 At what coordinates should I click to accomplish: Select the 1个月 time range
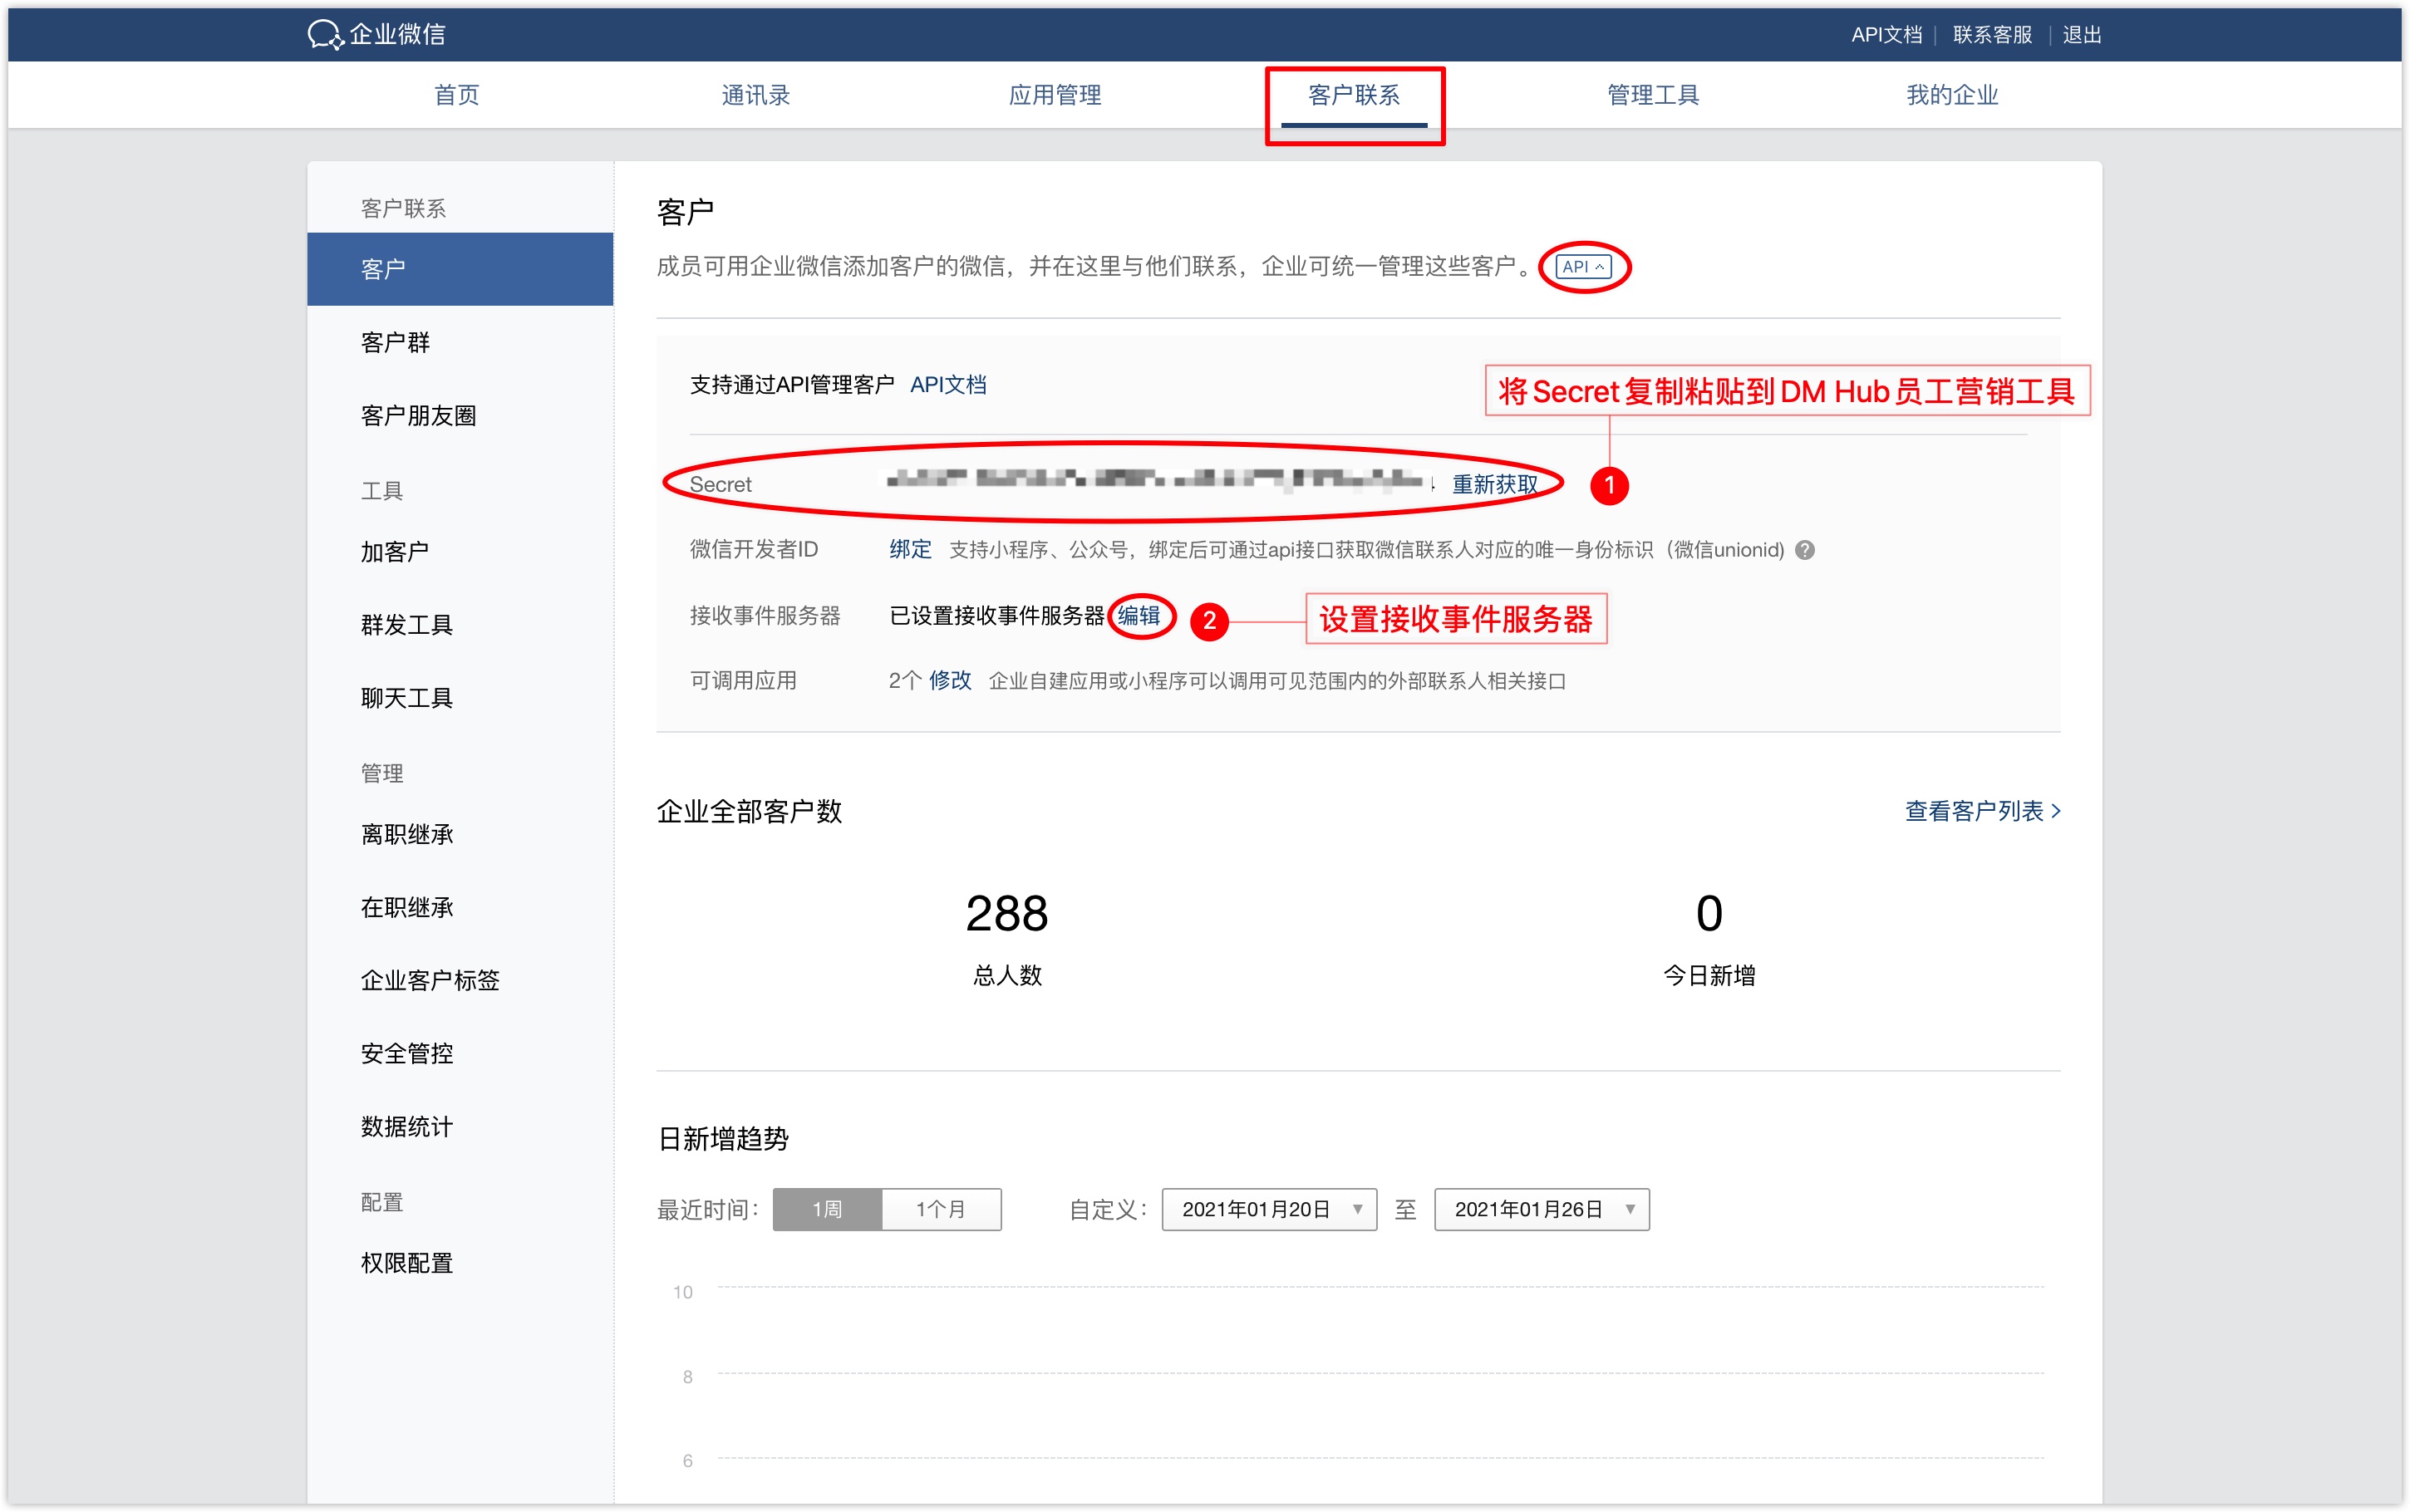(941, 1209)
